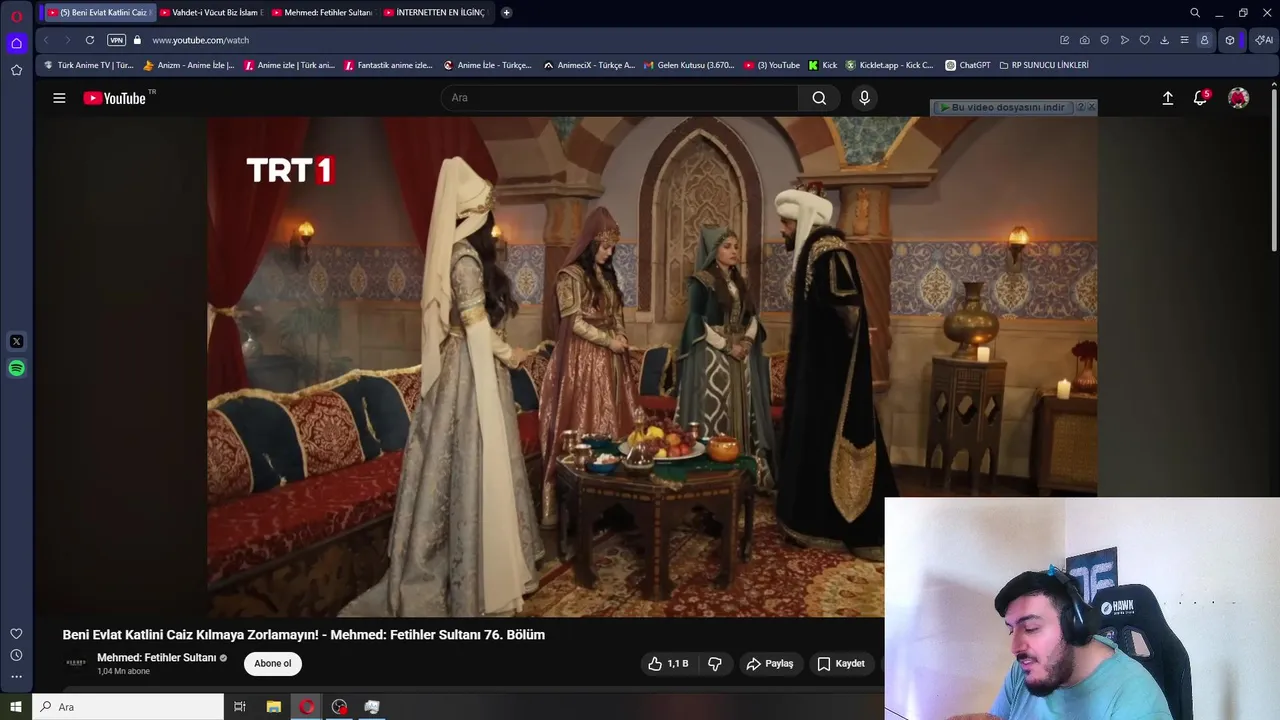Image resolution: width=1280 pixels, height=720 pixels.
Task: Open the browser downloads icon
Action: tap(1165, 40)
